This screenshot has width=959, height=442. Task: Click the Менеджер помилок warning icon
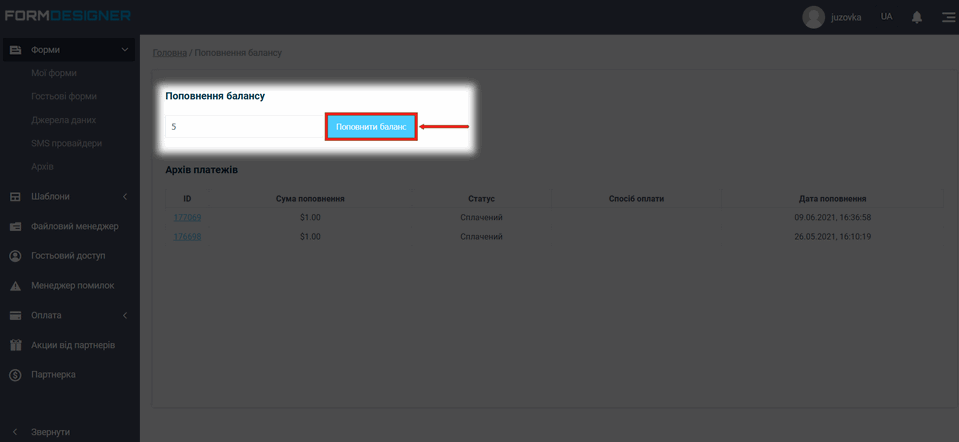pyautogui.click(x=16, y=286)
